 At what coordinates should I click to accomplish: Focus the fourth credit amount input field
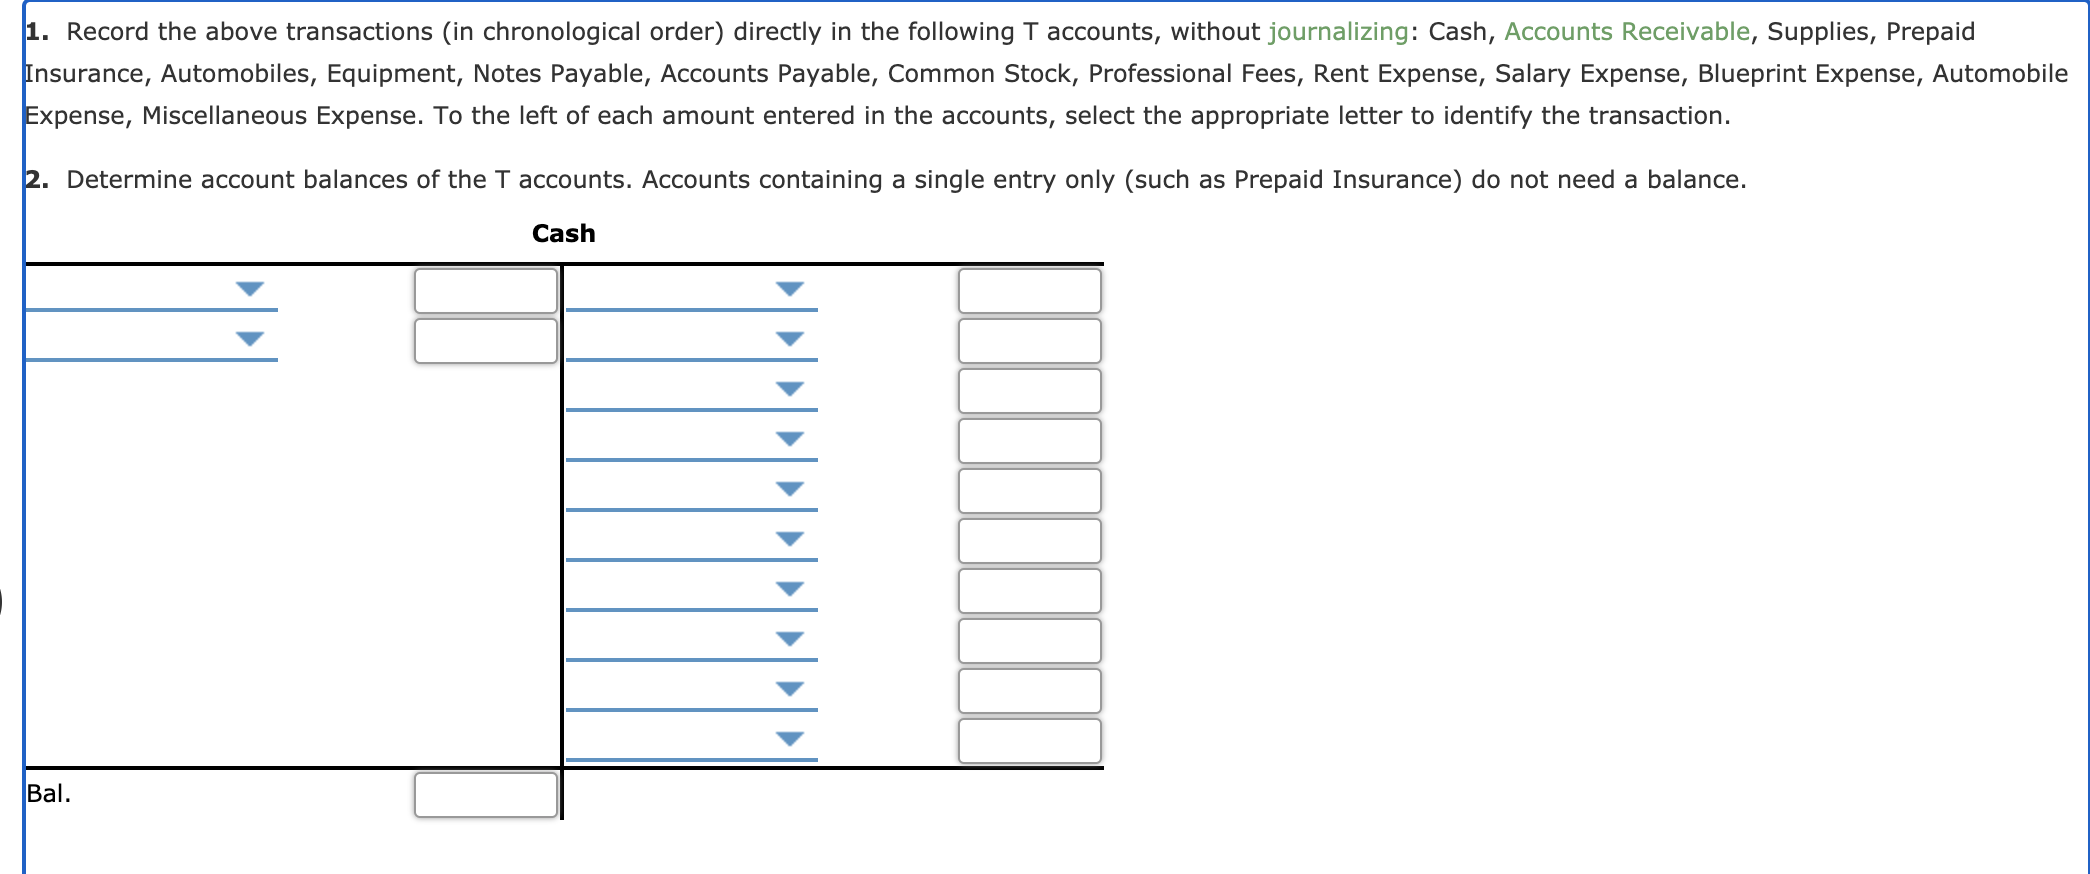tap(1030, 441)
